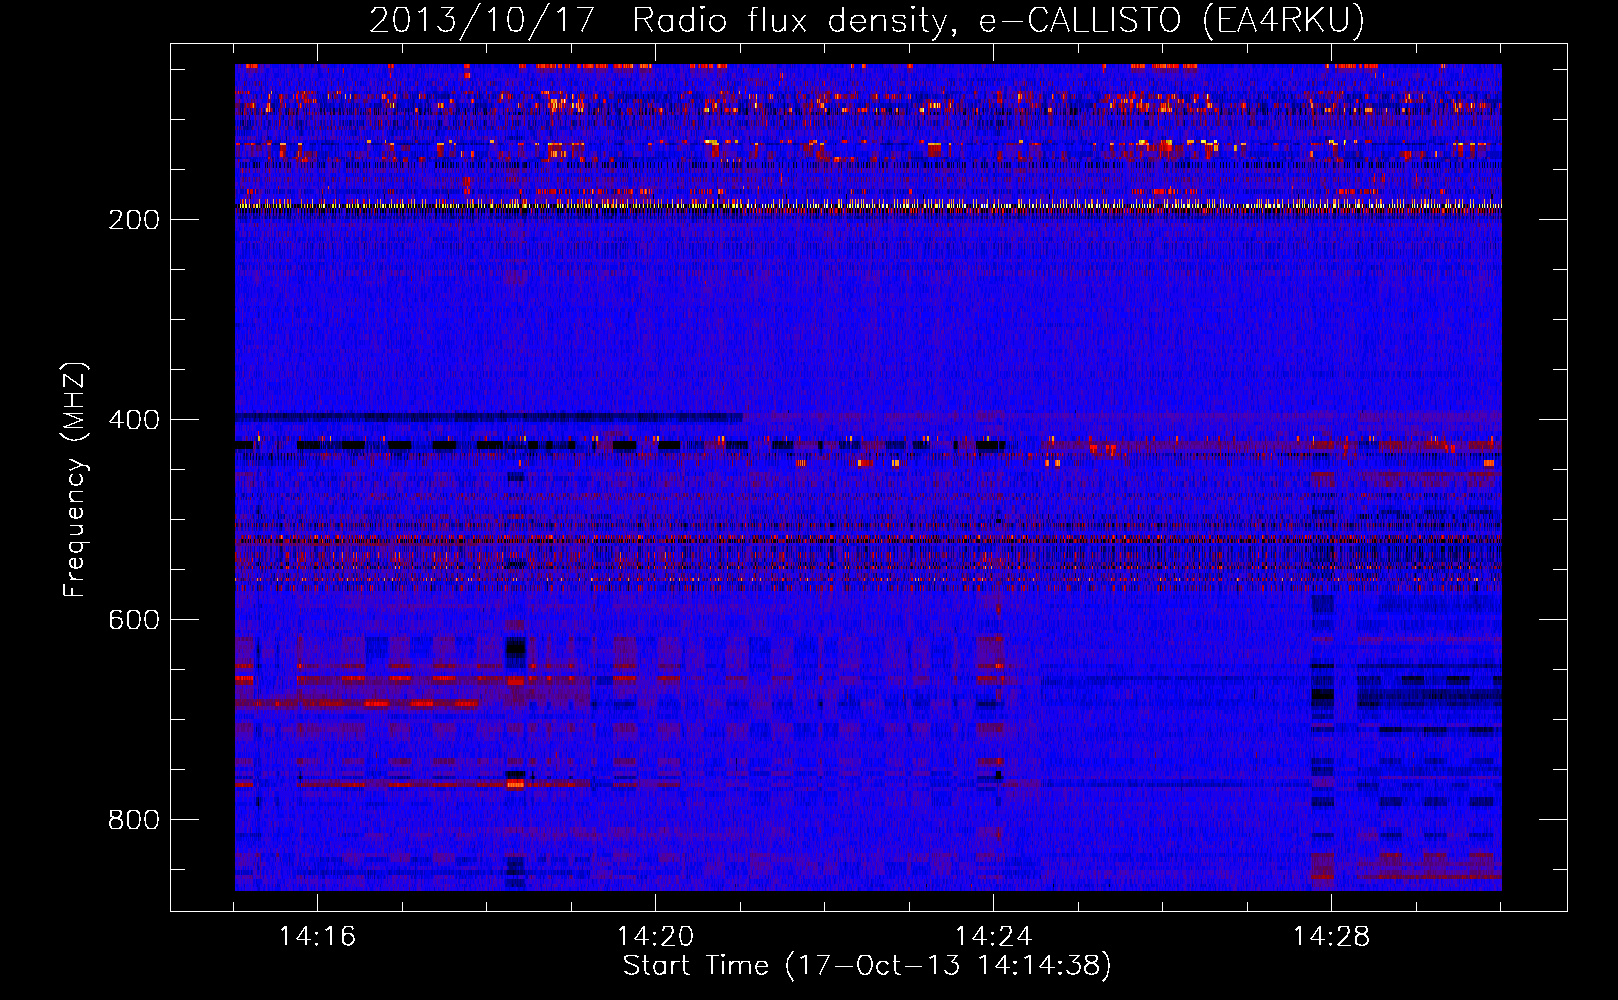Click the plot title '2013/10/17 Radio flux density, e-CALLISTO (EA4RKU)'
Screen dimensions: 1618x1000
[867, 20]
